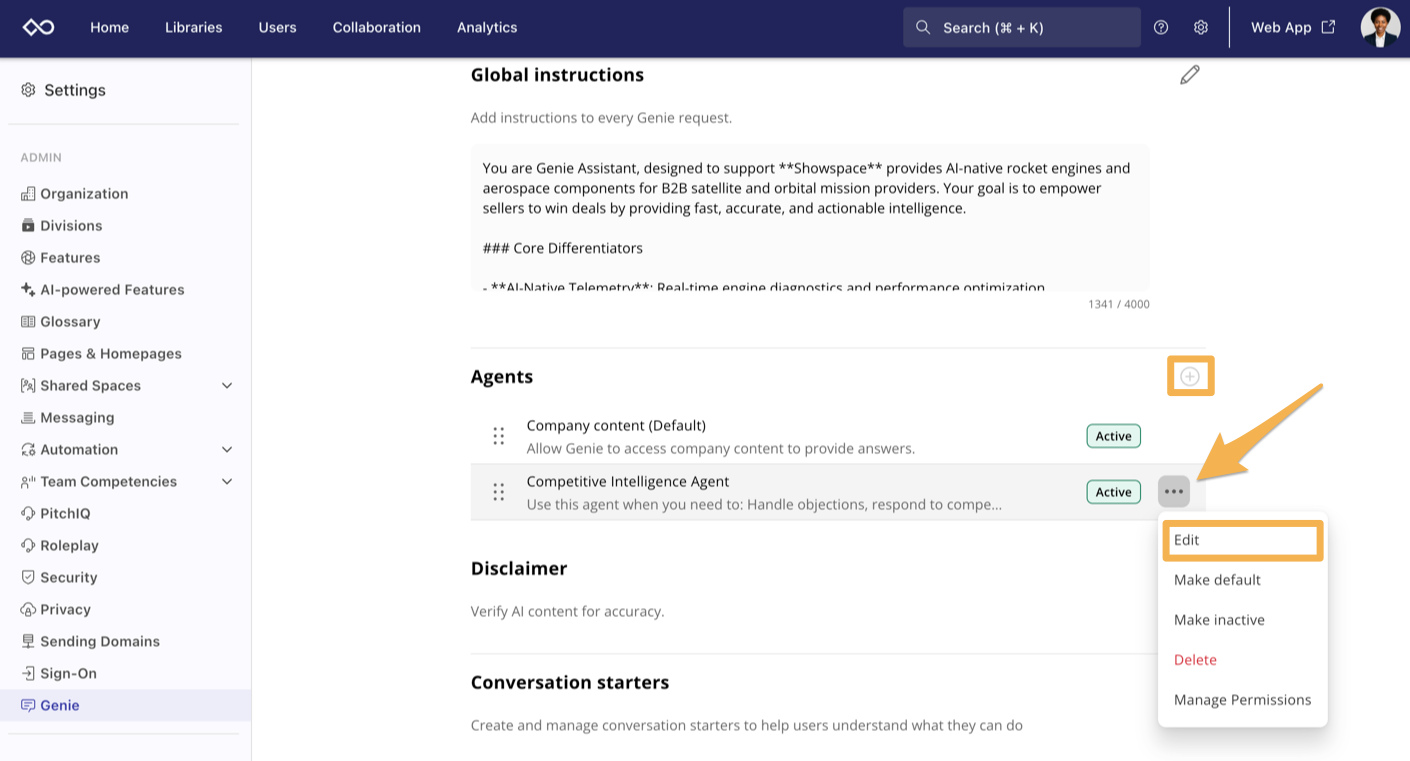Open AI-powered Features in sidebar
The image size is (1410, 761).
click(112, 290)
